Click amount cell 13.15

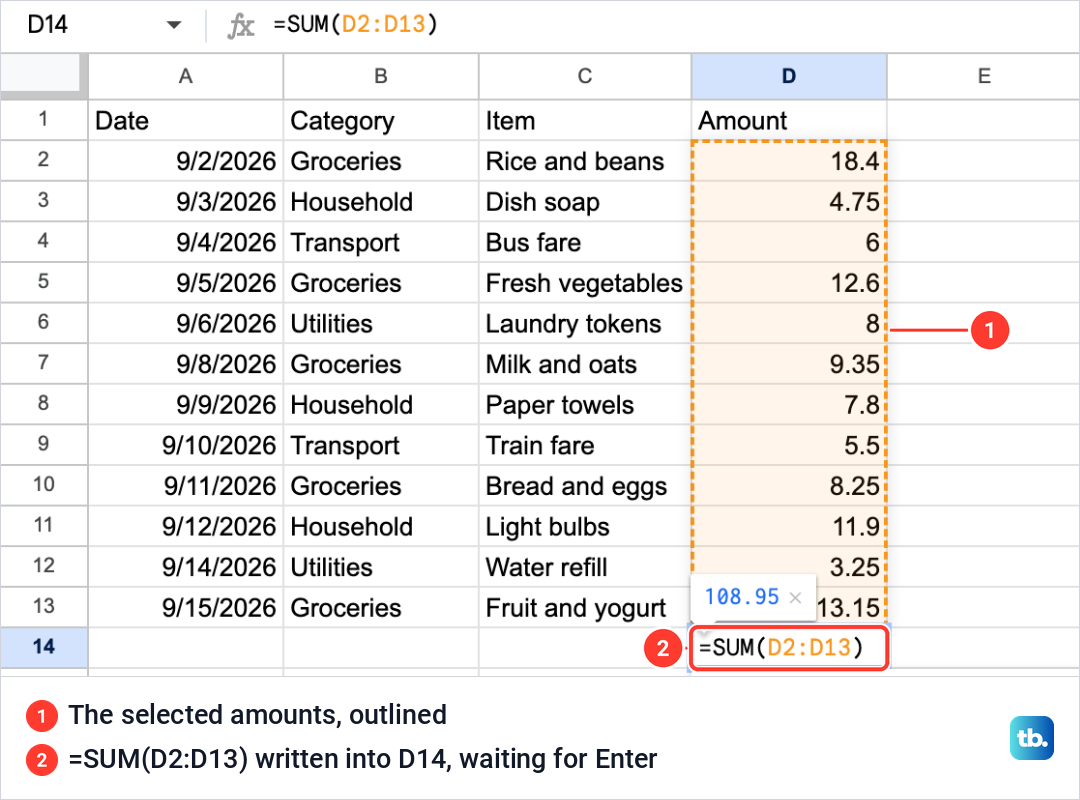tap(851, 609)
